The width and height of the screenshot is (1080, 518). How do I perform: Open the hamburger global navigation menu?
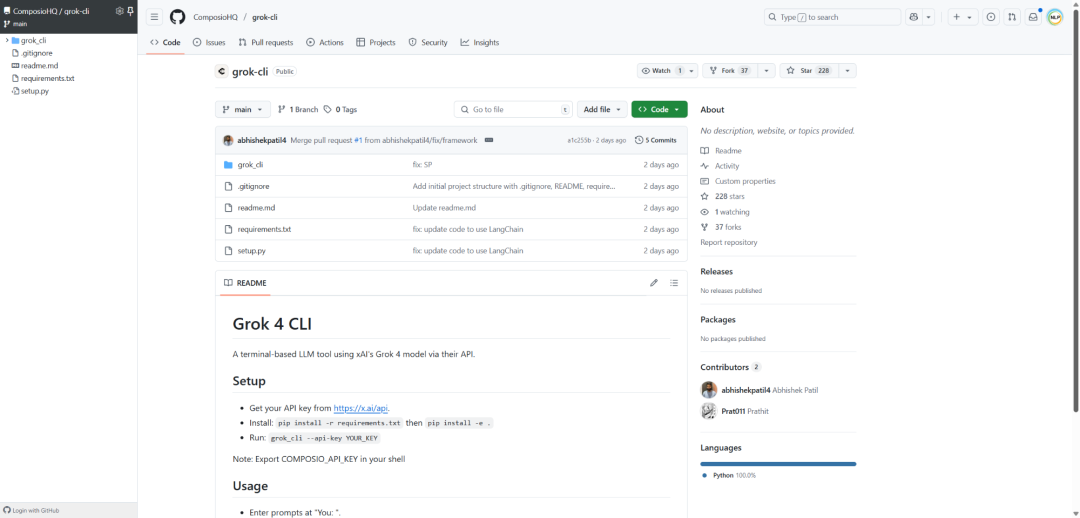coord(154,17)
